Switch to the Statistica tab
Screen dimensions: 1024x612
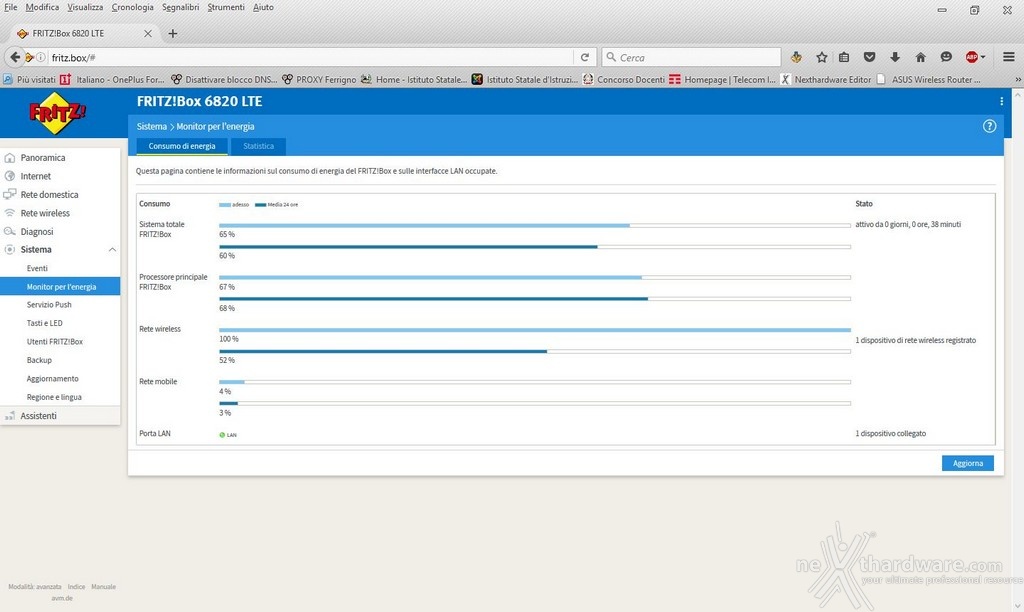(259, 146)
